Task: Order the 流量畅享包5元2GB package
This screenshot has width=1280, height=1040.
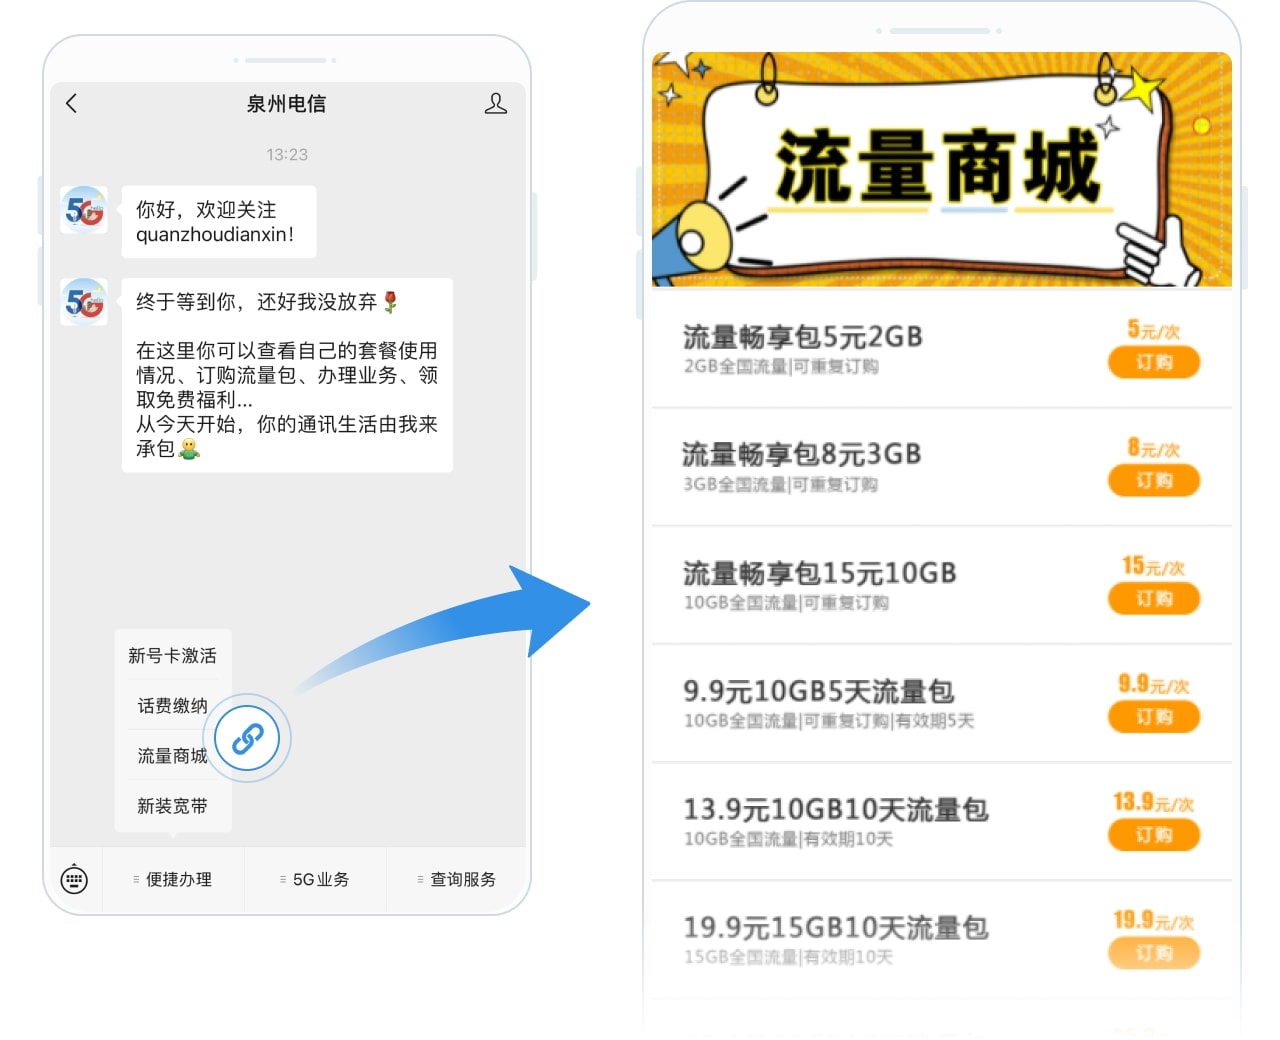Action: [x=1154, y=362]
